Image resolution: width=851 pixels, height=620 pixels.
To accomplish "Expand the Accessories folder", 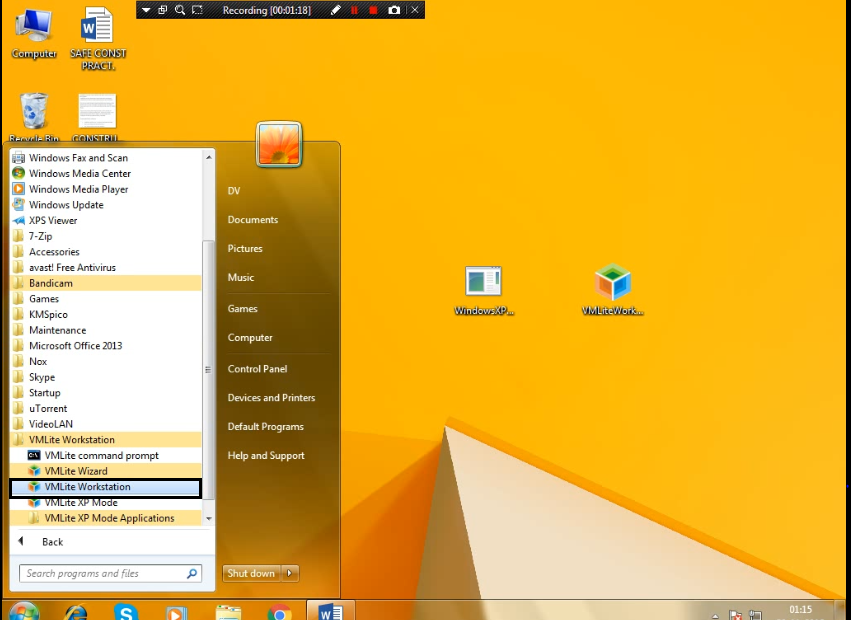I will coord(106,252).
